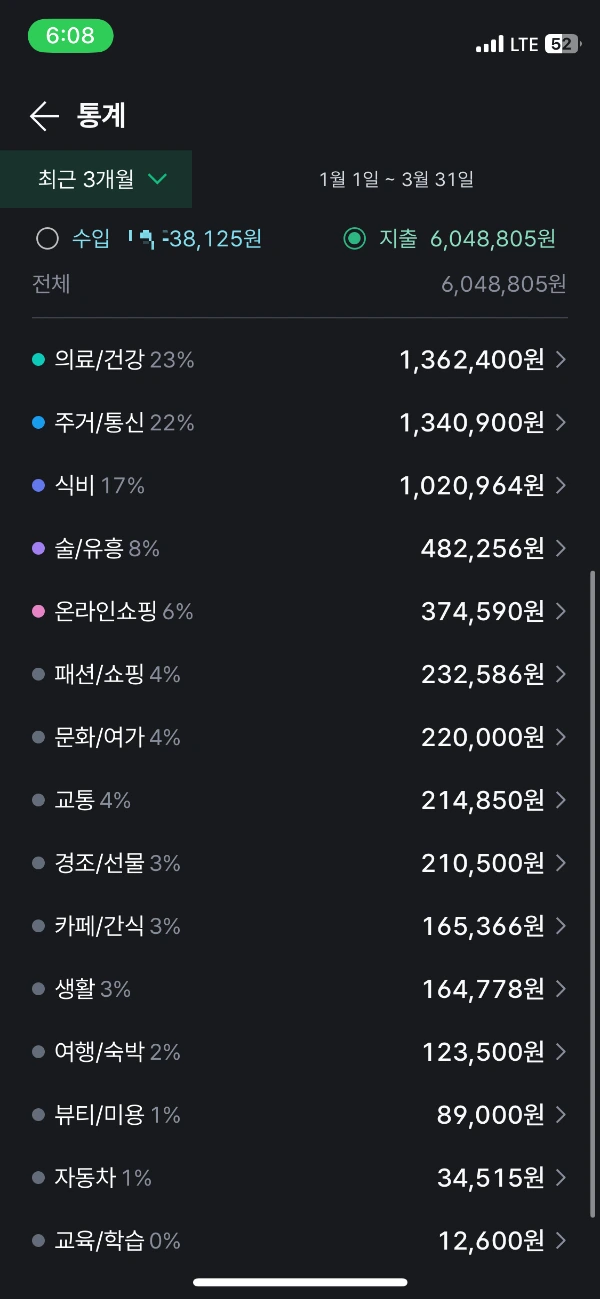This screenshot has height=1299, width=600.
Task: Expand the 의료/건강 row chevron
Action: [561, 360]
